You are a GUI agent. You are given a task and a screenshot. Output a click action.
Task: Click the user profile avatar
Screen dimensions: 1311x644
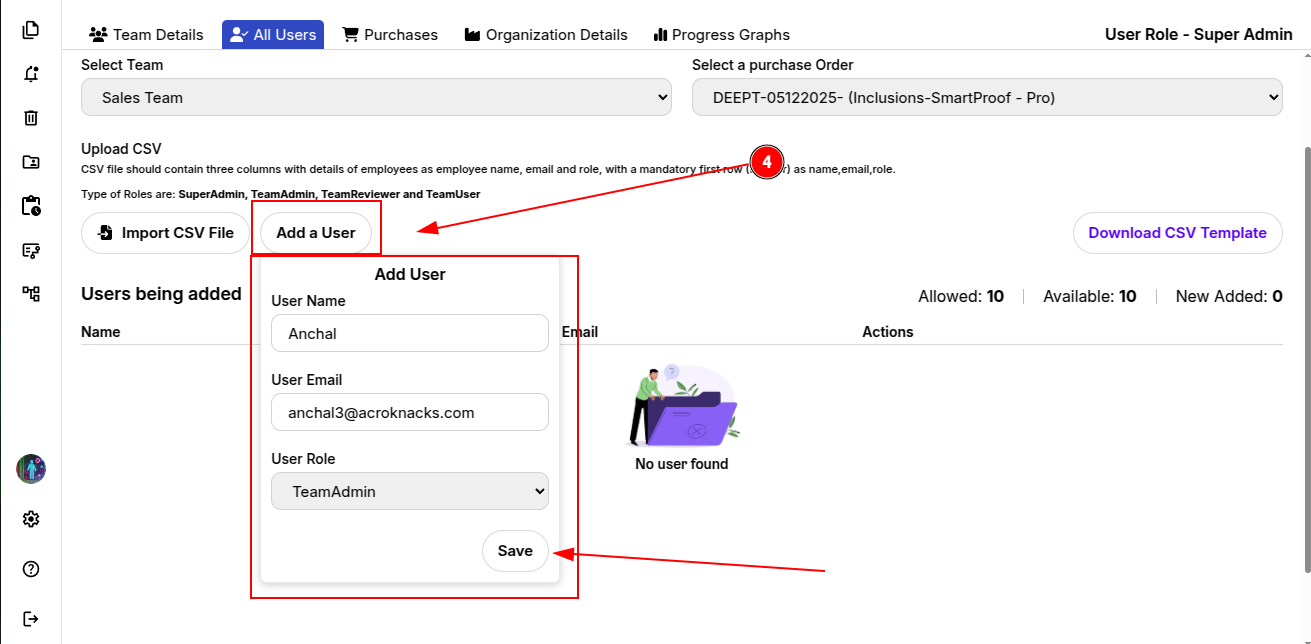[31, 469]
